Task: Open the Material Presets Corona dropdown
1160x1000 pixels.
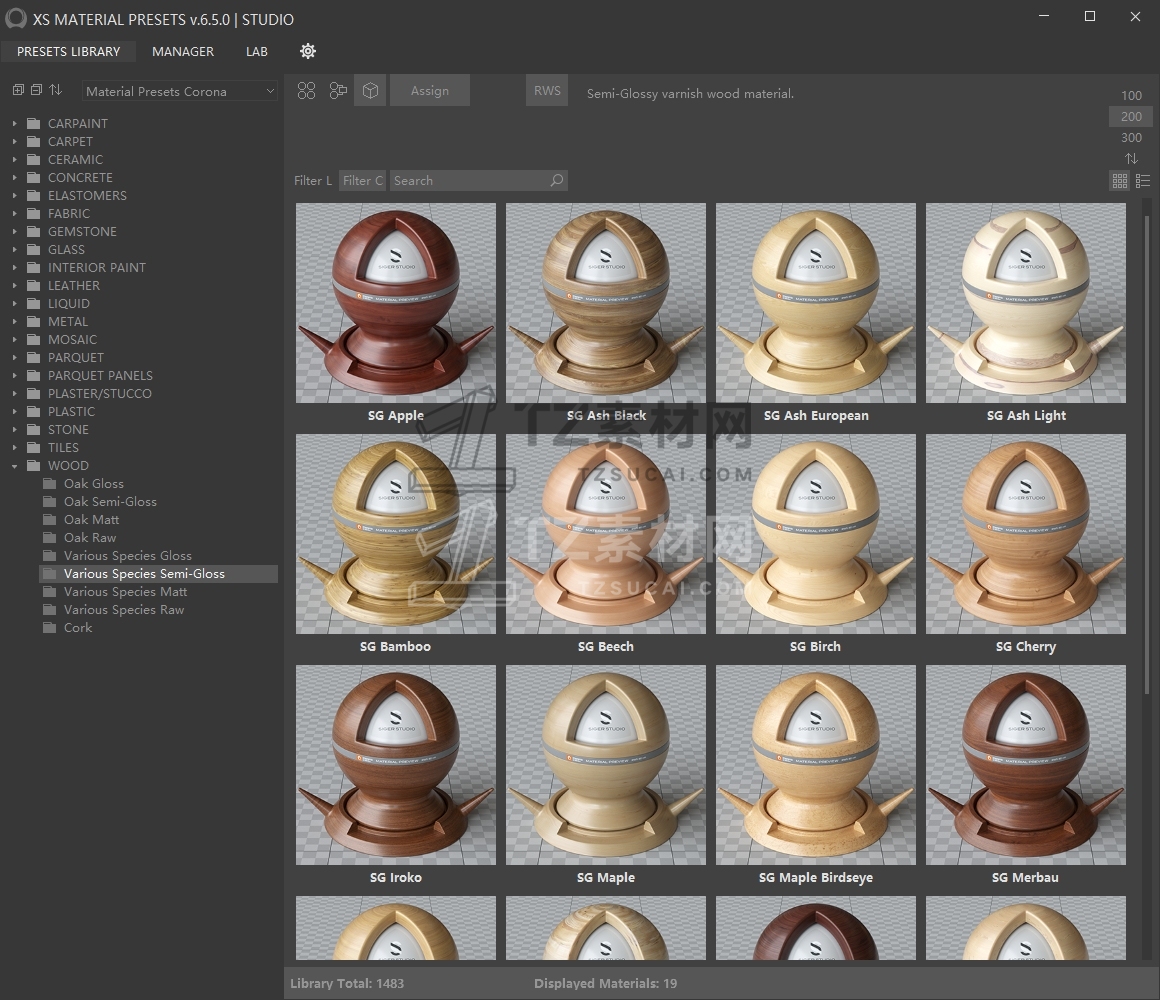Action: 180,91
